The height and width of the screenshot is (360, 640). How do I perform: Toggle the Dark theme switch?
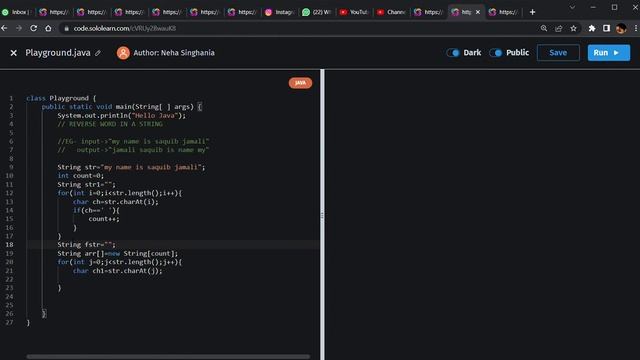point(453,53)
